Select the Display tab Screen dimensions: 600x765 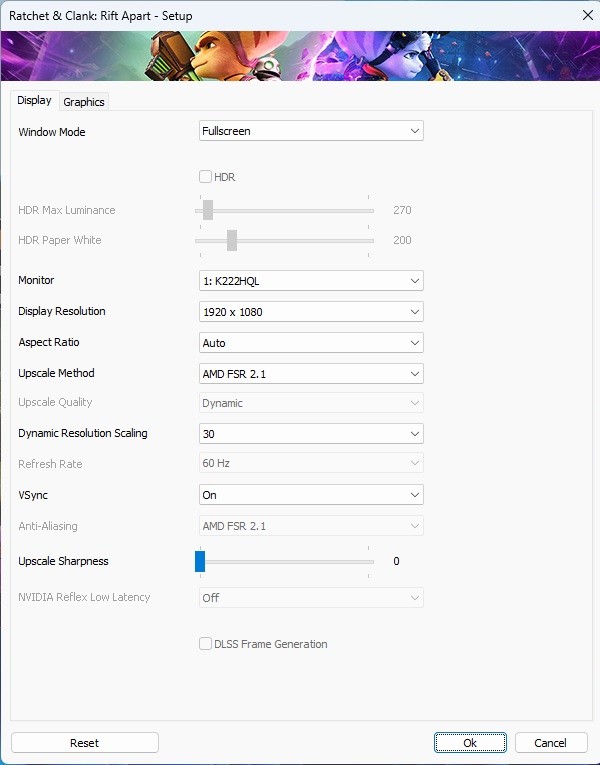34,100
